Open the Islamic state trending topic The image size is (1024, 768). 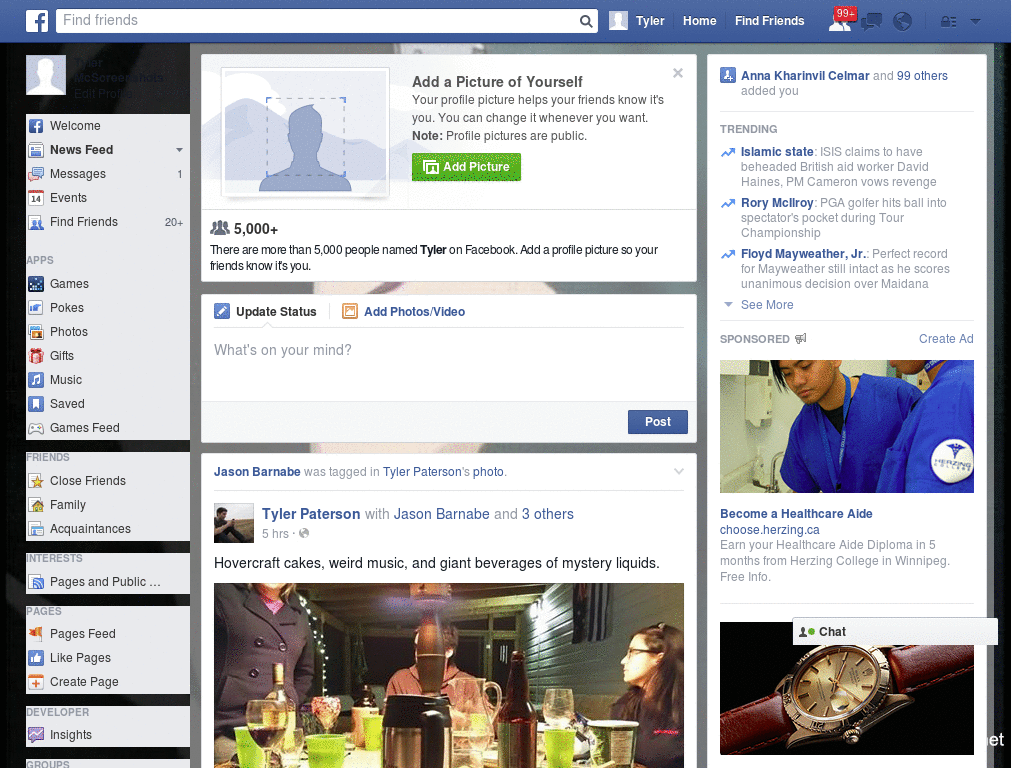[777, 152]
